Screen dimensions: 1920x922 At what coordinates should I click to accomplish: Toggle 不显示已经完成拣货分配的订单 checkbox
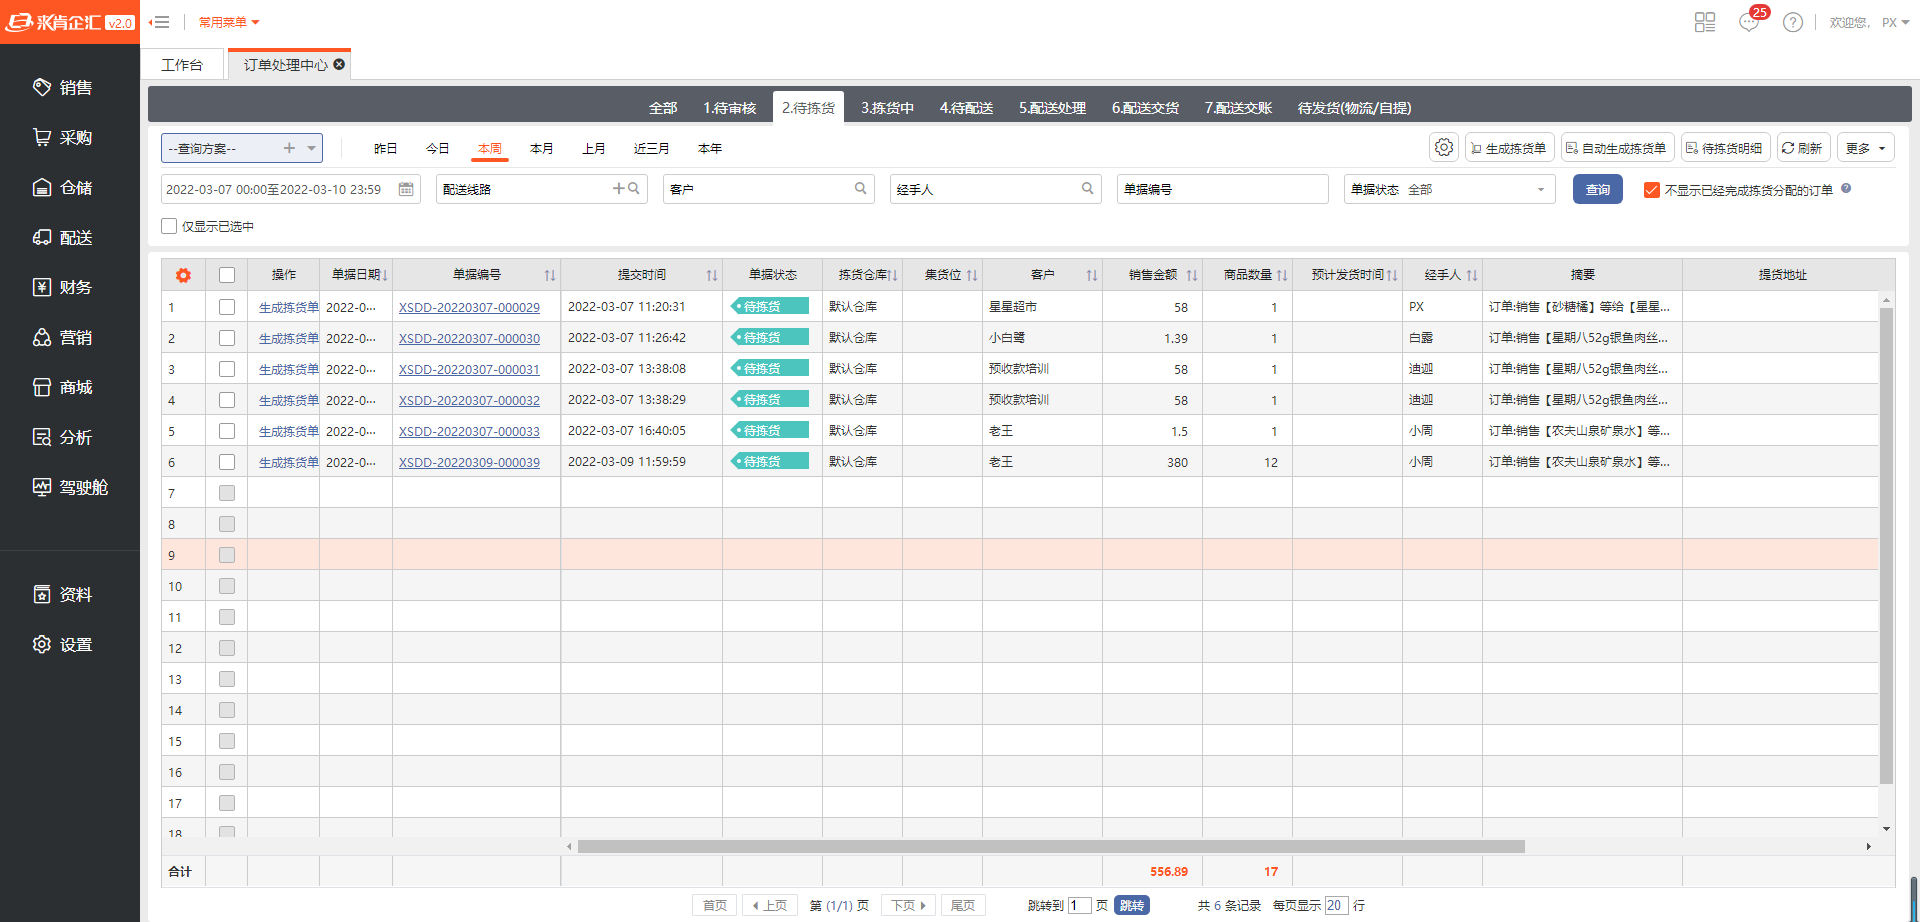[1652, 190]
